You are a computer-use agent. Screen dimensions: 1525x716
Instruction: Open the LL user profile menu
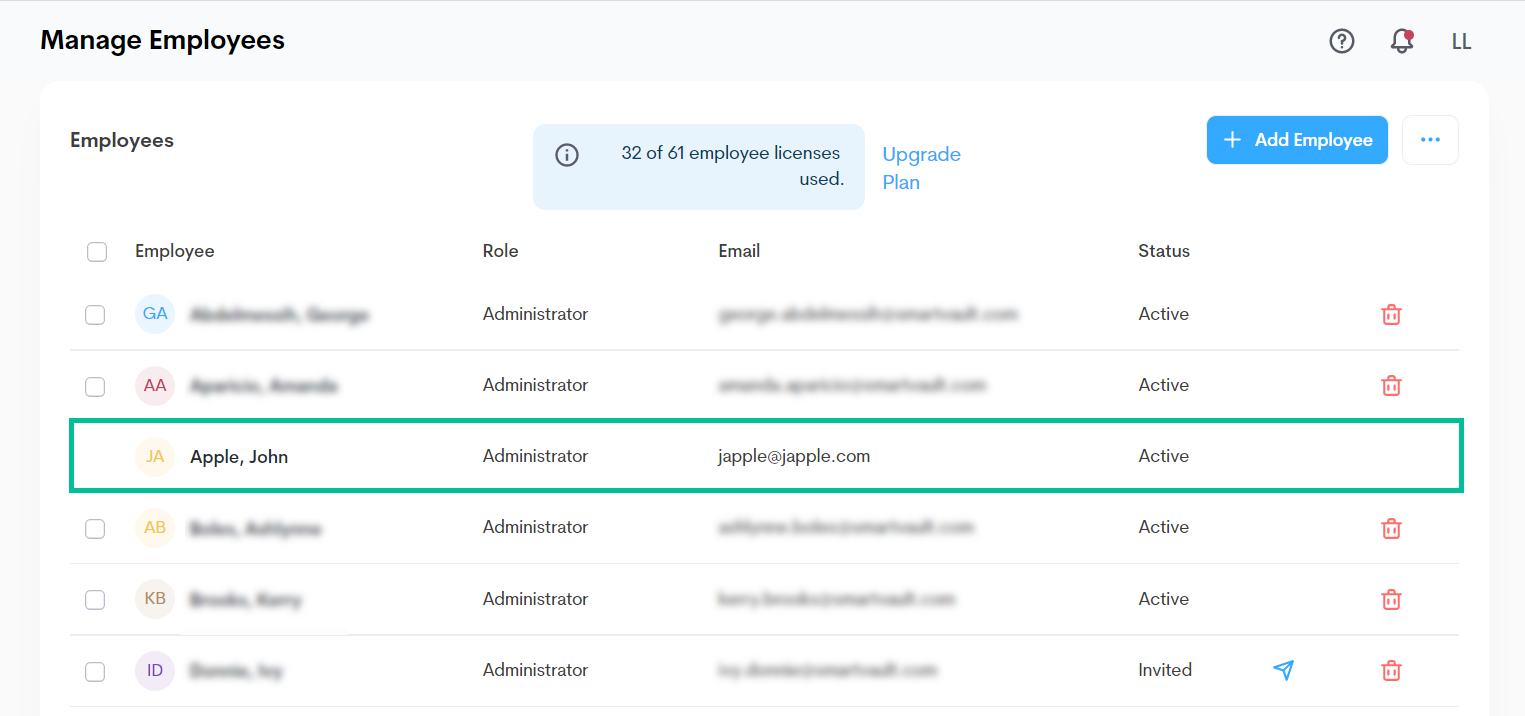pyautogui.click(x=1461, y=41)
